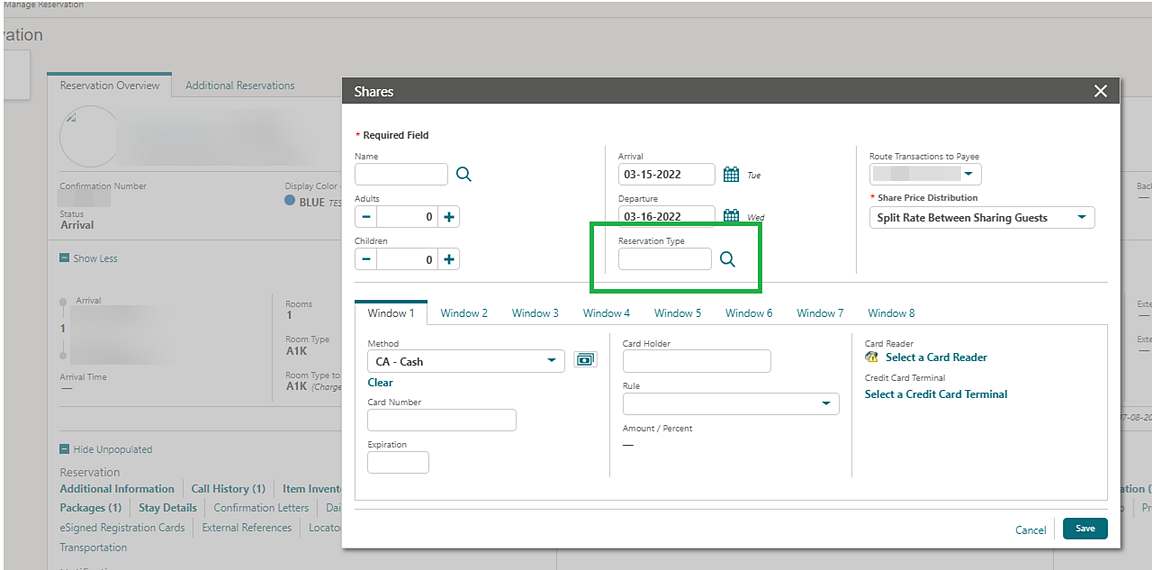Switch to the Window 1 tab
The image size is (1152, 570).
[391, 313]
